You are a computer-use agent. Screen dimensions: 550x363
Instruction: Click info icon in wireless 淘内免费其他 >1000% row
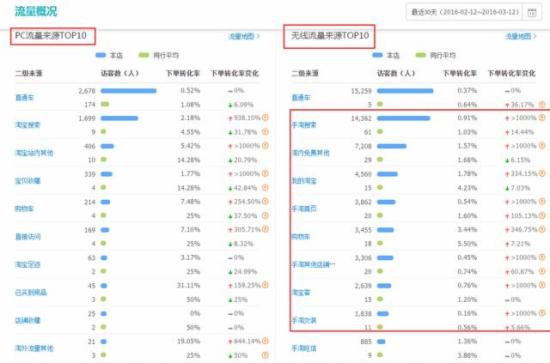pyautogui.click(x=542, y=146)
